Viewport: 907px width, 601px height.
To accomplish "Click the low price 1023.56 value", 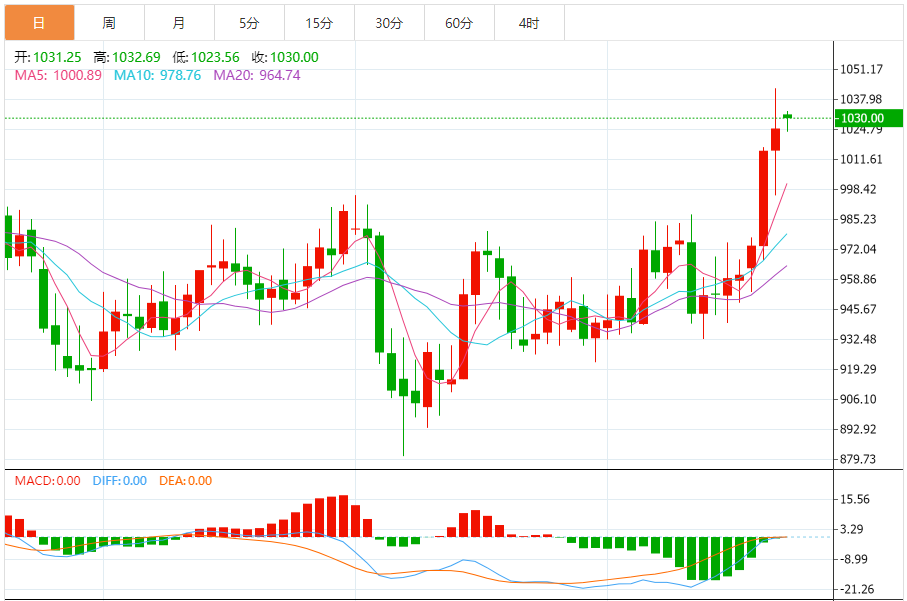I will [x=215, y=57].
